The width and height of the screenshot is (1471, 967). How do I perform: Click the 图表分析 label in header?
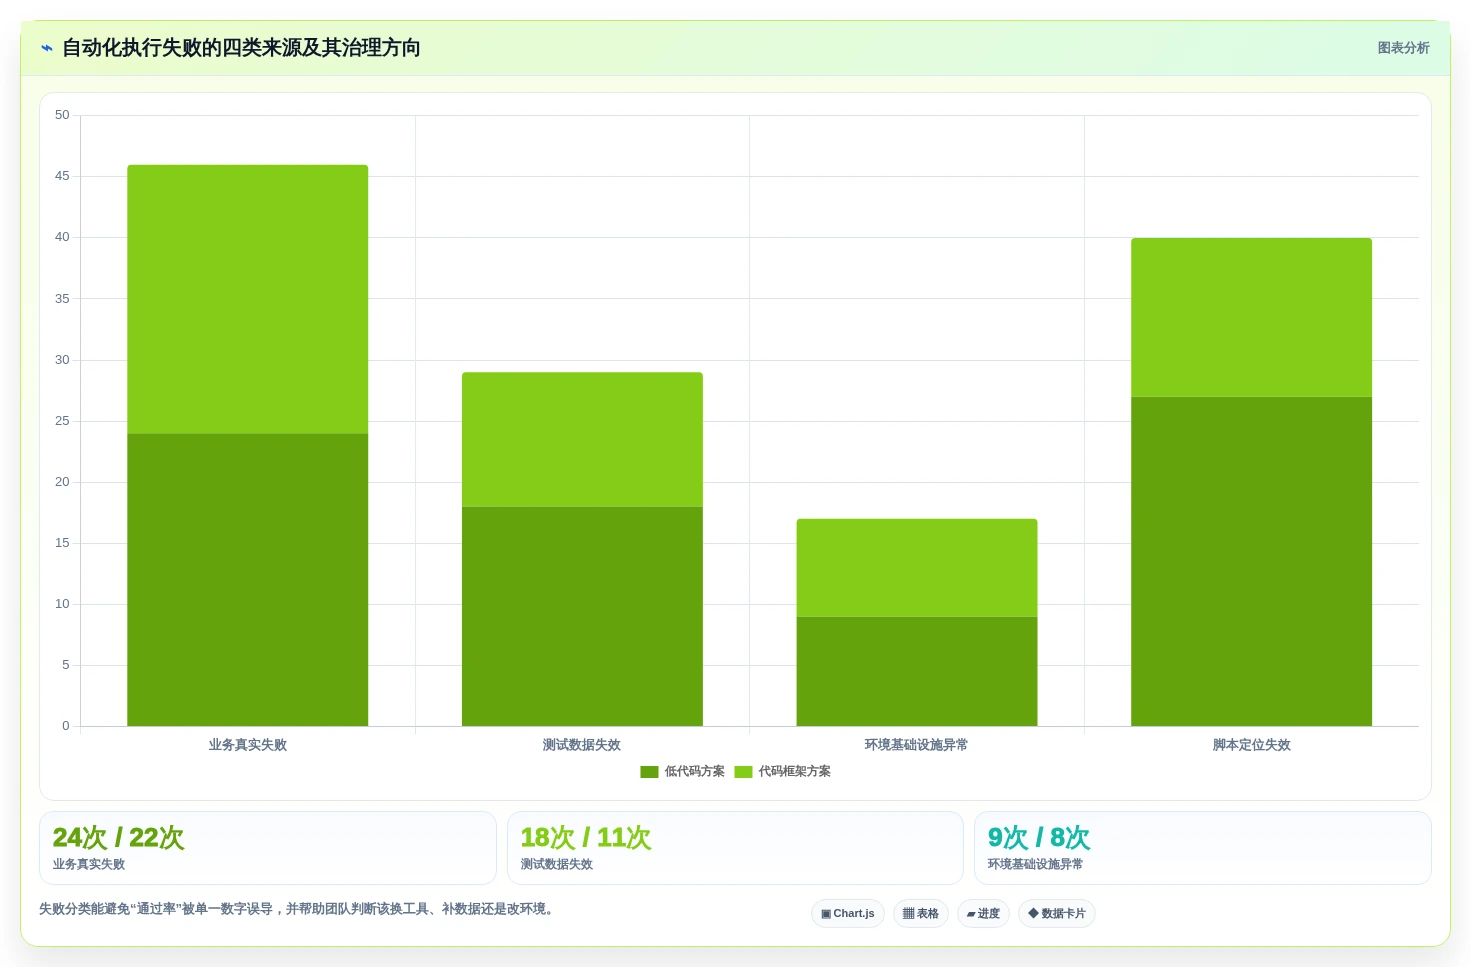click(1403, 48)
